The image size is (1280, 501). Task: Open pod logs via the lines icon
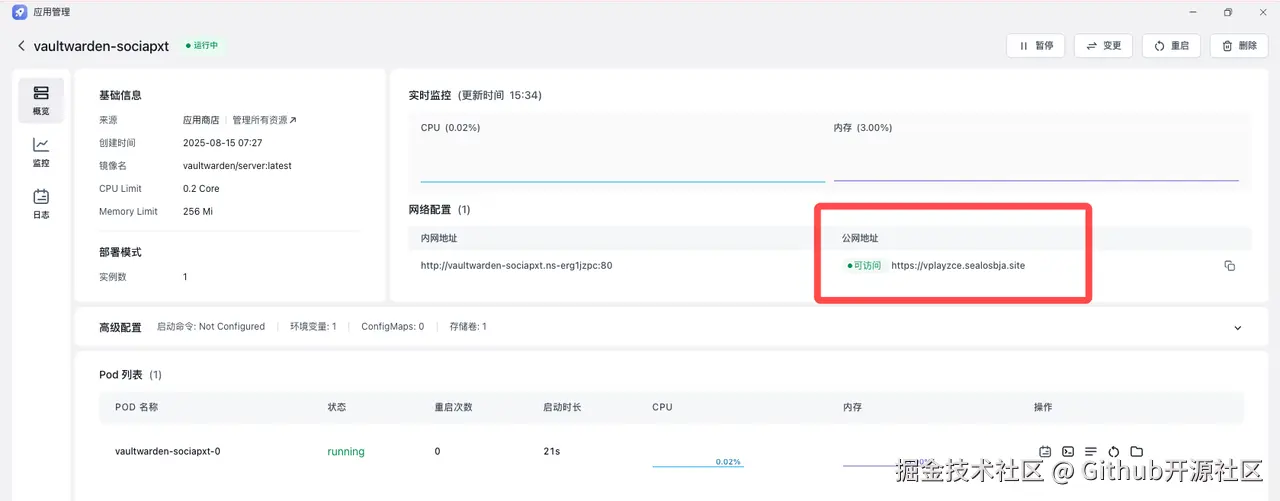pos(1091,452)
